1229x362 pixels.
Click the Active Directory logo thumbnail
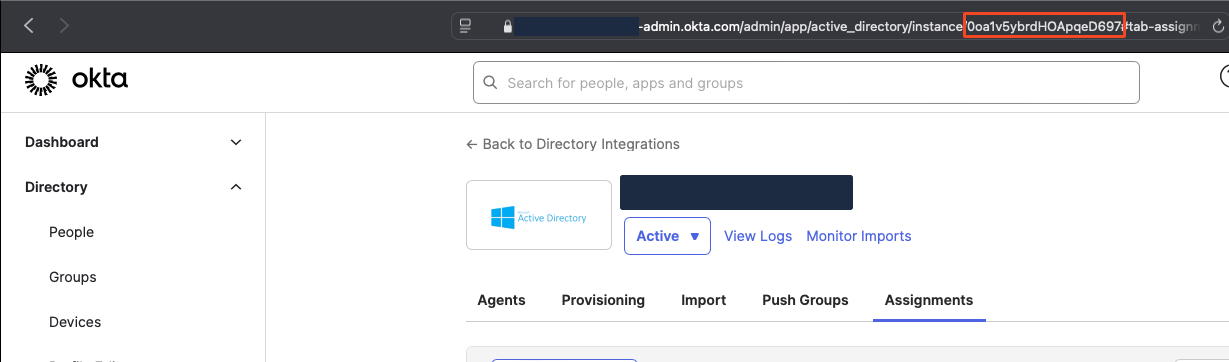[x=539, y=215]
